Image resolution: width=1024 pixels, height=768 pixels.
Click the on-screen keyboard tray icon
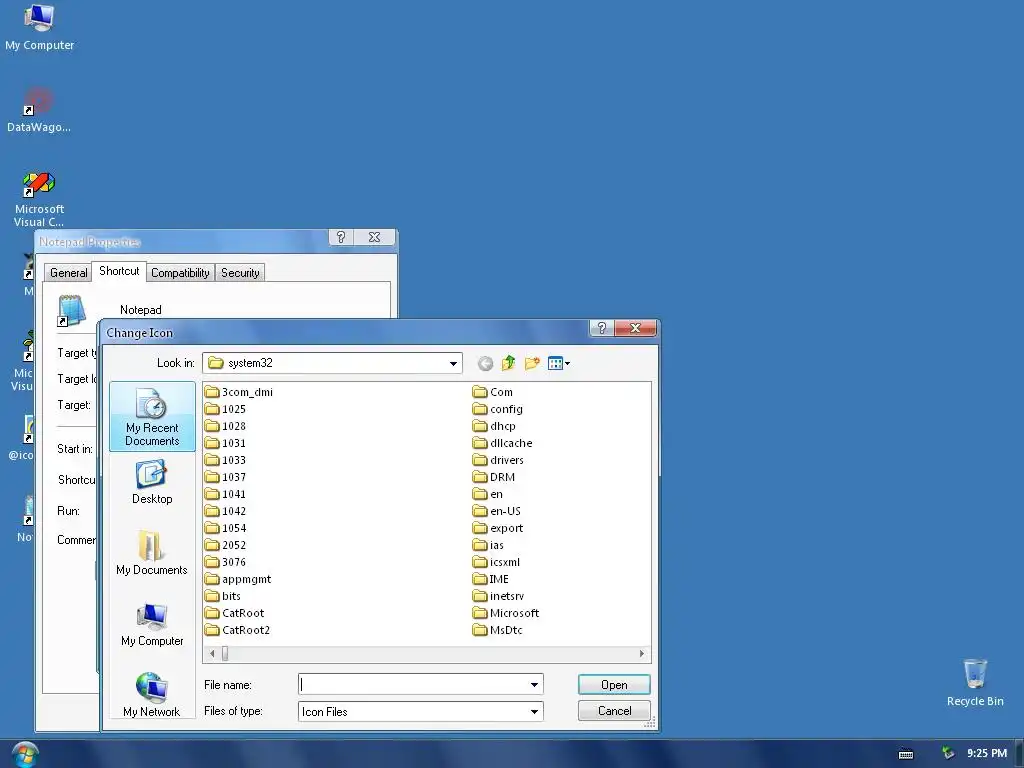click(x=906, y=754)
